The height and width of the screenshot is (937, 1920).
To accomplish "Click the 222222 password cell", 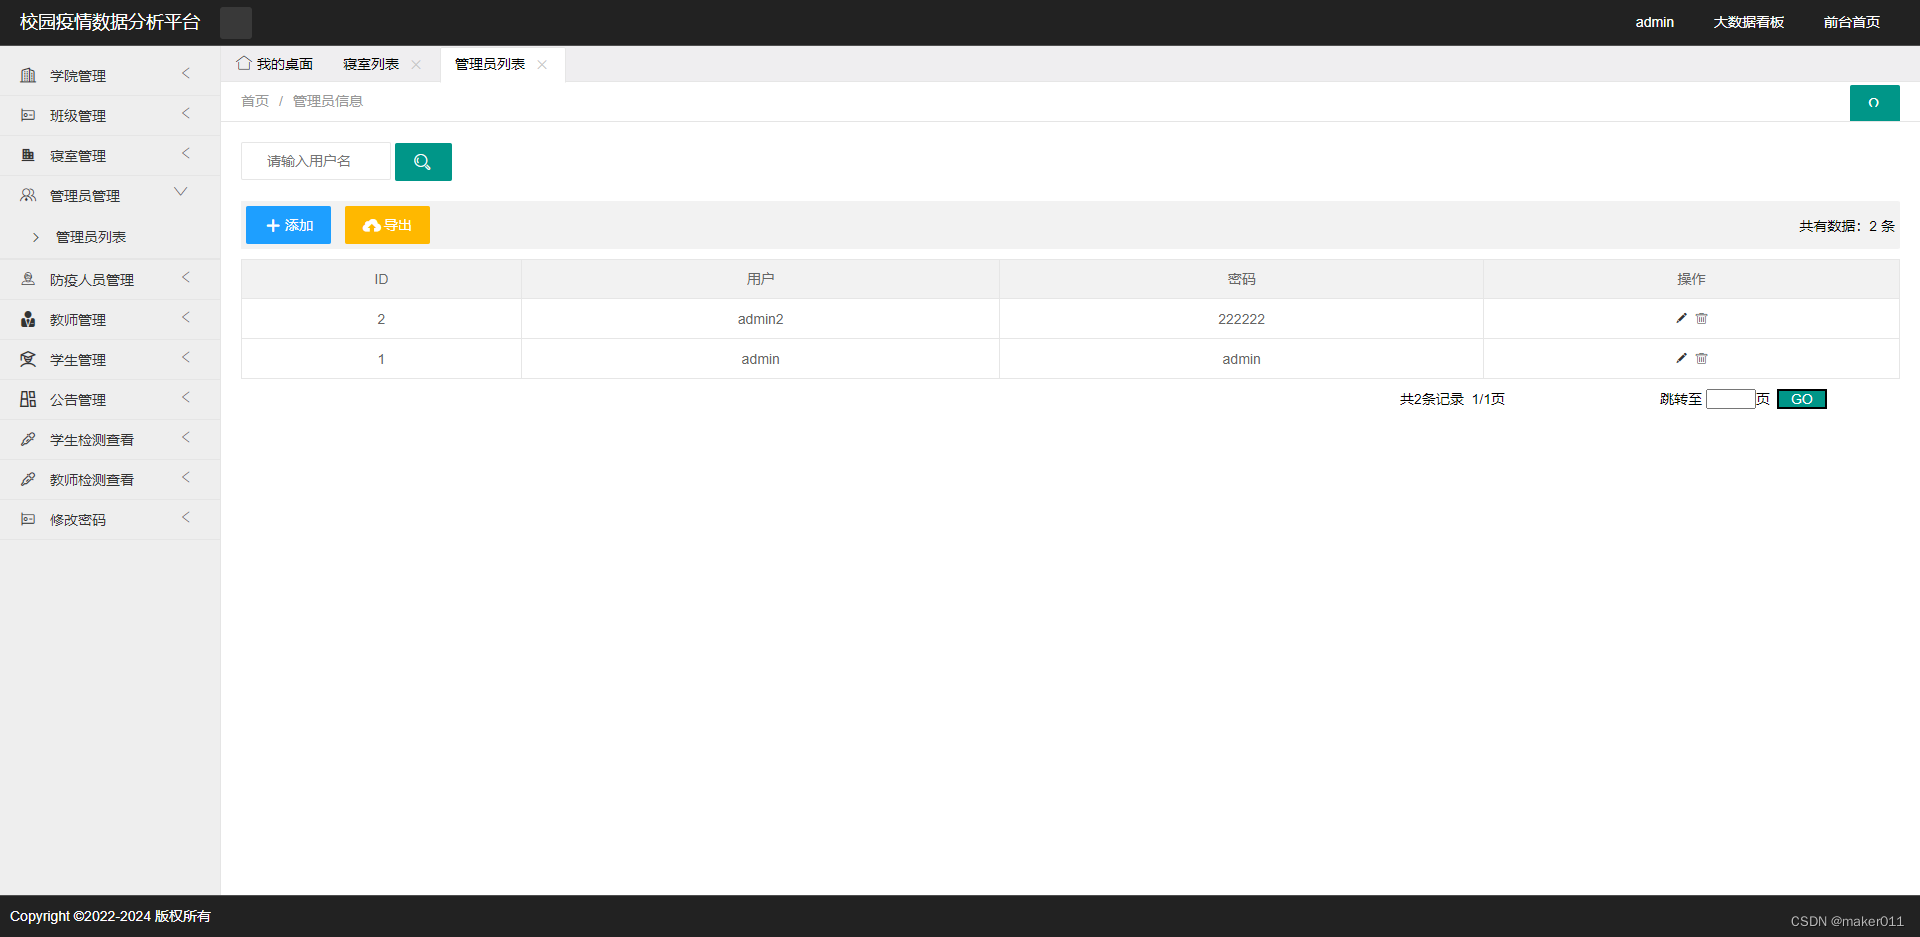I will tap(1241, 319).
